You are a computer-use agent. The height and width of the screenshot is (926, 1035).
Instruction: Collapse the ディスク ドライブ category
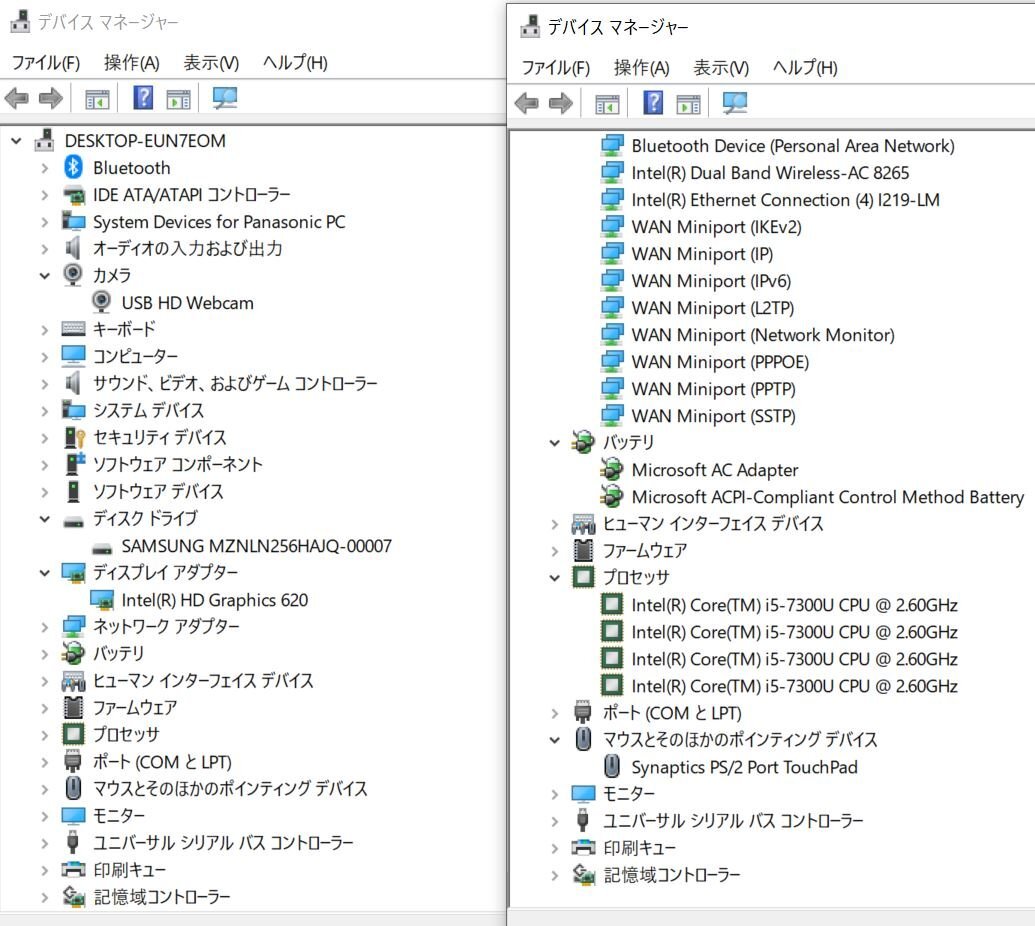[x=44, y=519]
